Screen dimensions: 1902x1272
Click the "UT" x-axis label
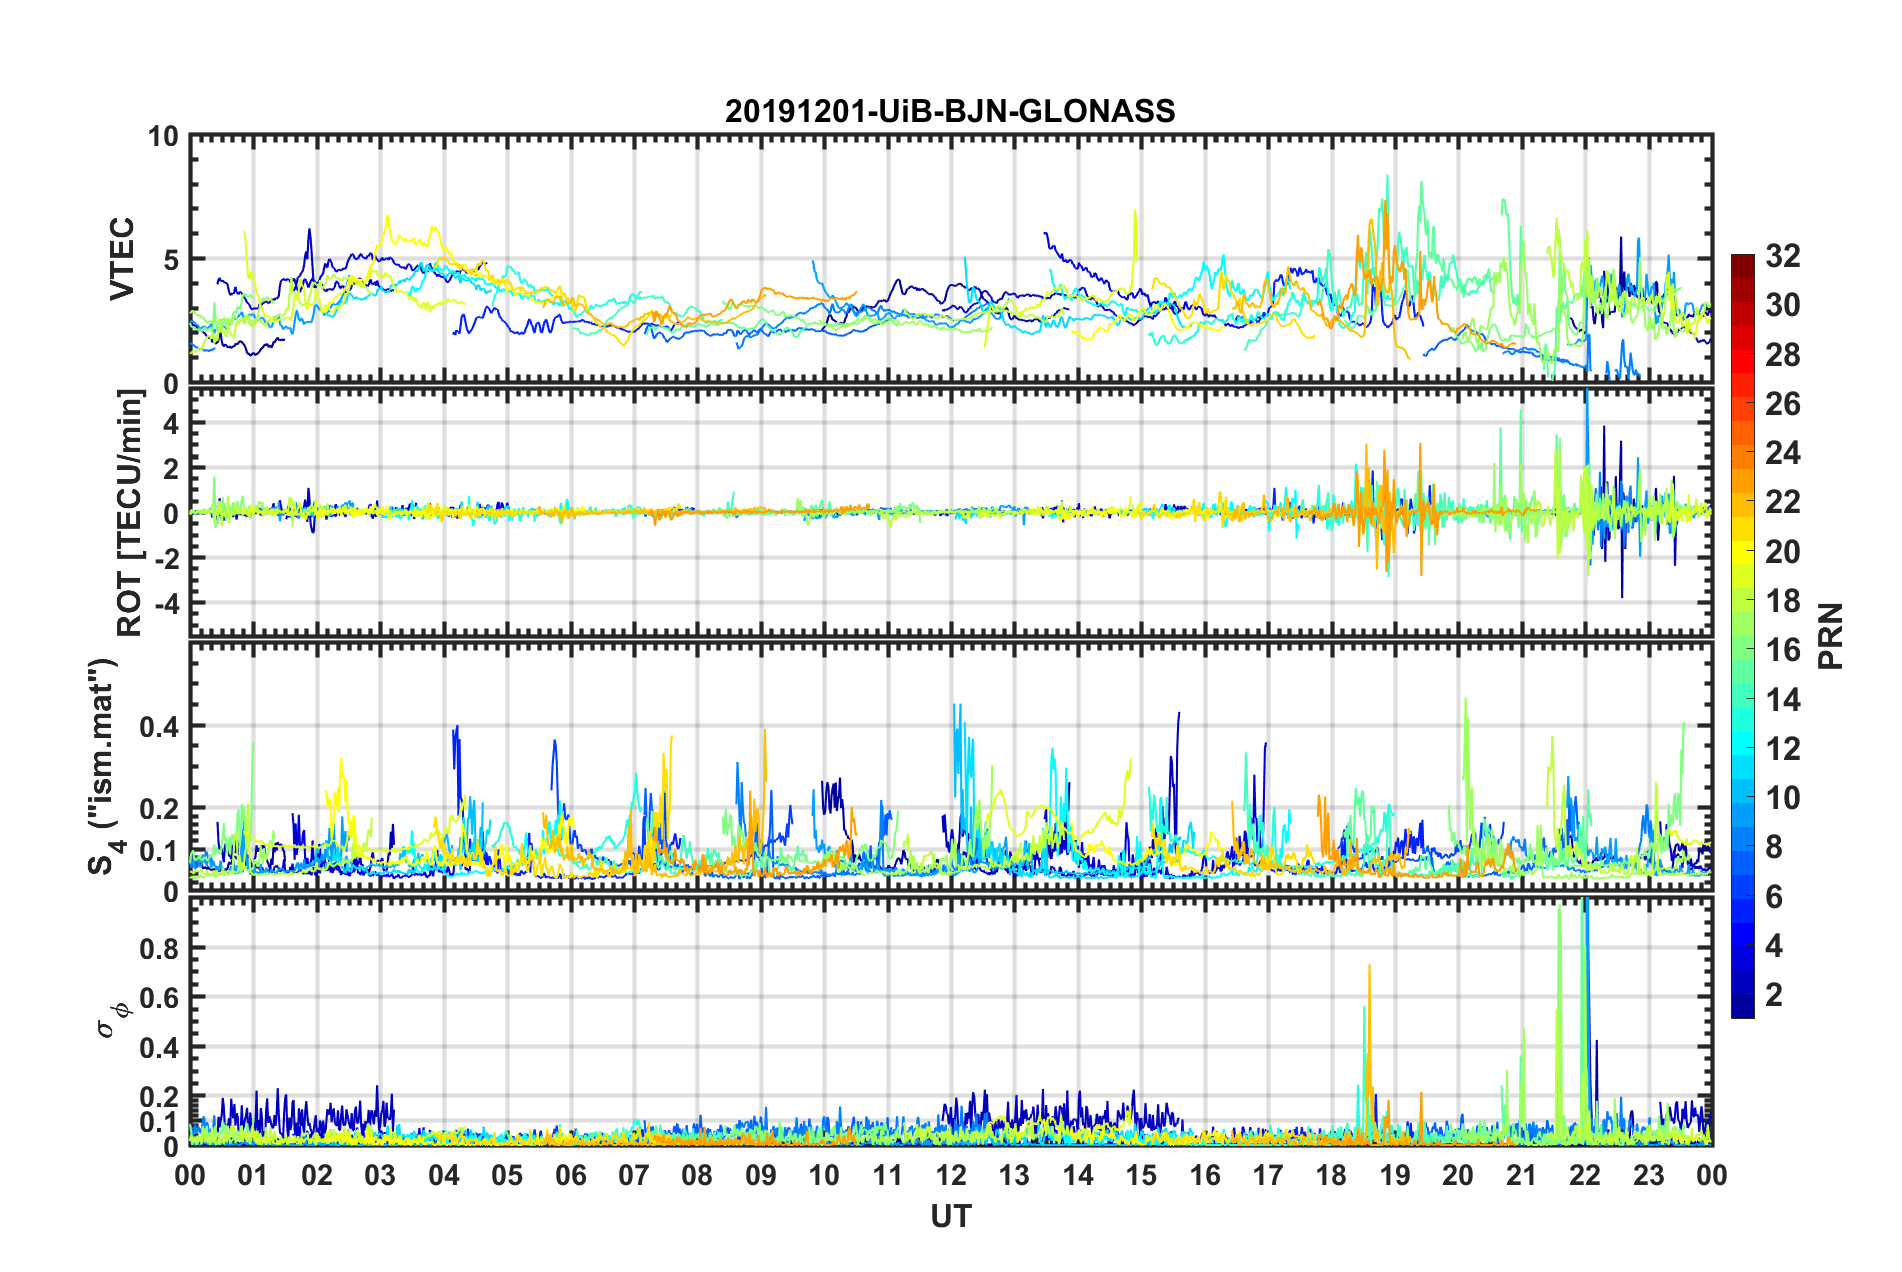(x=951, y=1216)
